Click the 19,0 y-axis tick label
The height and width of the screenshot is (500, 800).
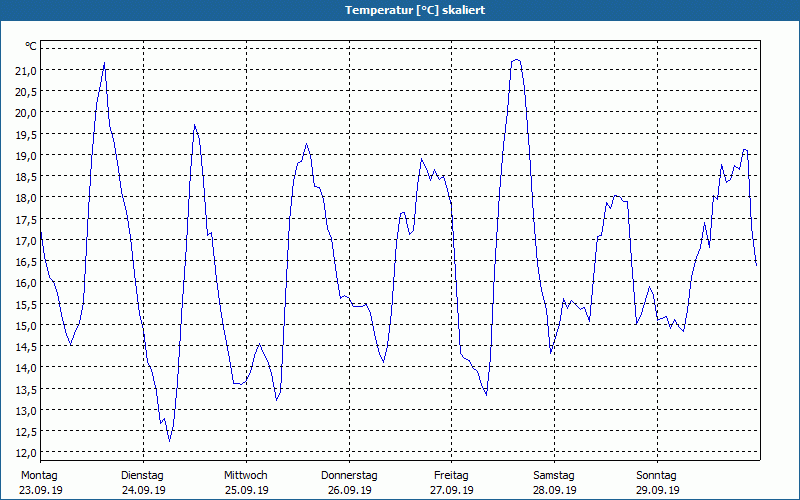(26, 156)
